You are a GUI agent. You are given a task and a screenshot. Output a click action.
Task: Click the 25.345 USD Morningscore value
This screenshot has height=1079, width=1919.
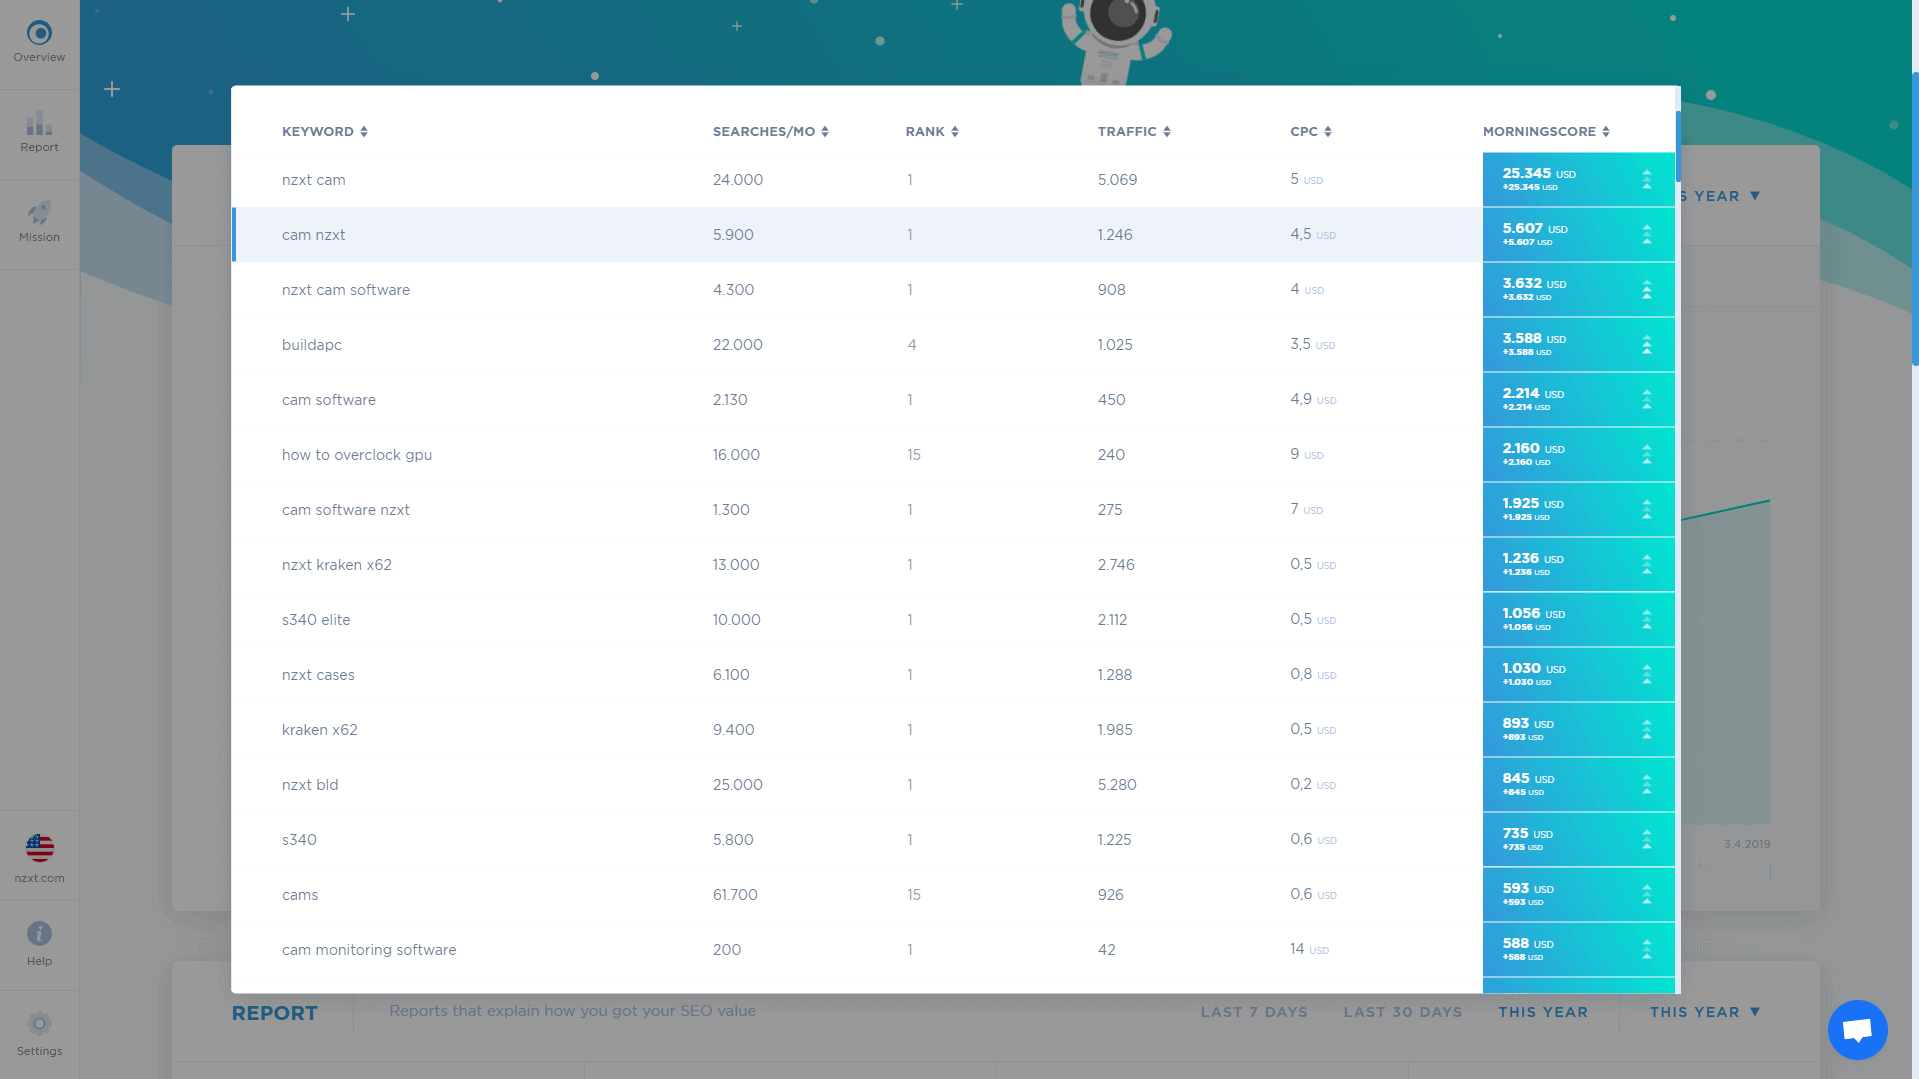click(x=1539, y=174)
